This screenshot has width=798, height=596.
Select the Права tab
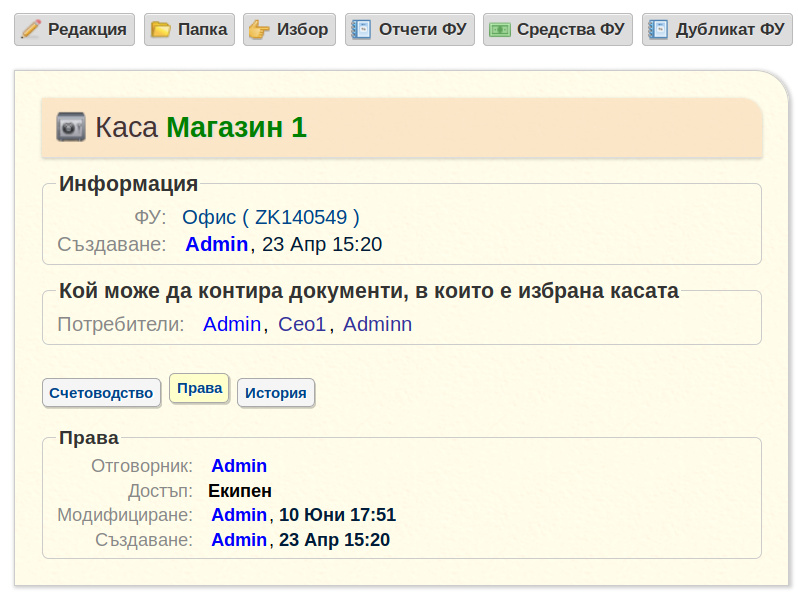coord(200,388)
